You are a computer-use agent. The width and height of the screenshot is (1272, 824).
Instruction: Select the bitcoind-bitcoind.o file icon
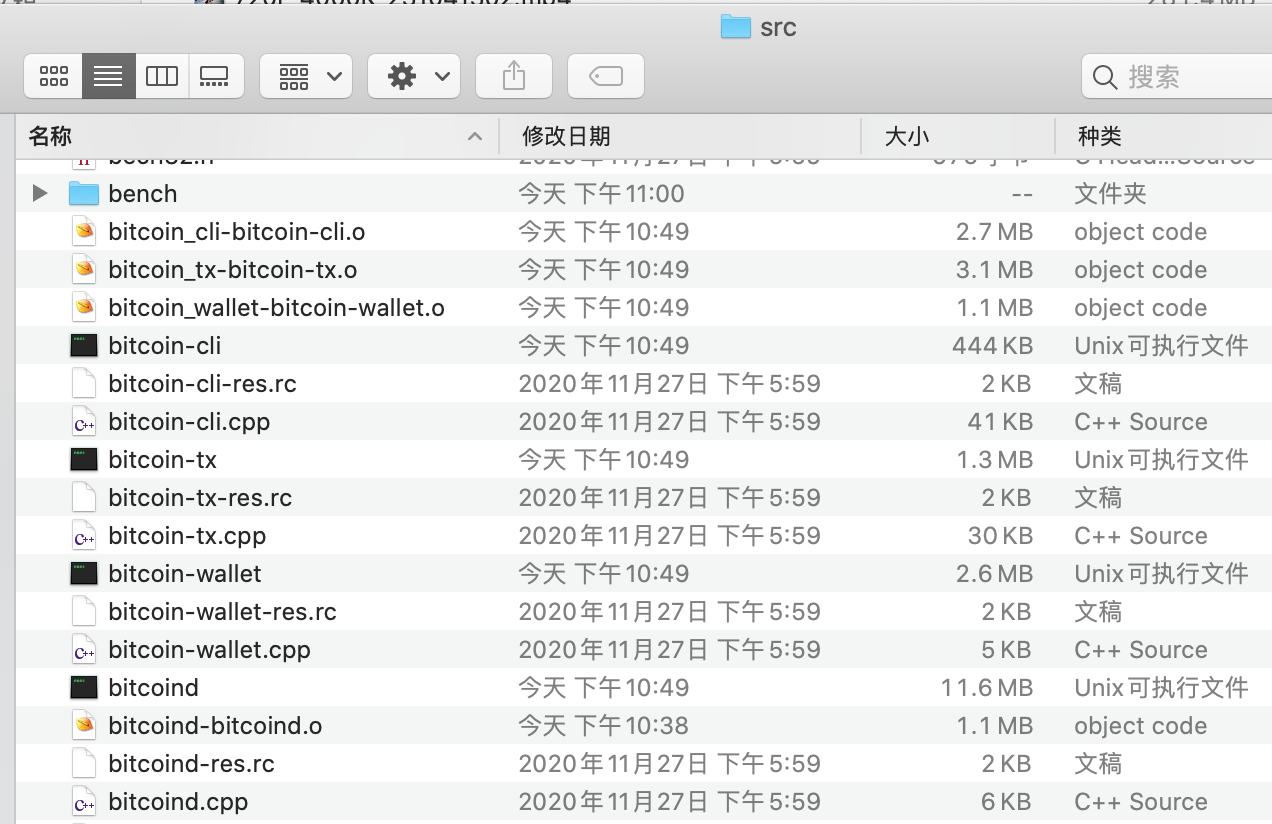[x=84, y=726]
